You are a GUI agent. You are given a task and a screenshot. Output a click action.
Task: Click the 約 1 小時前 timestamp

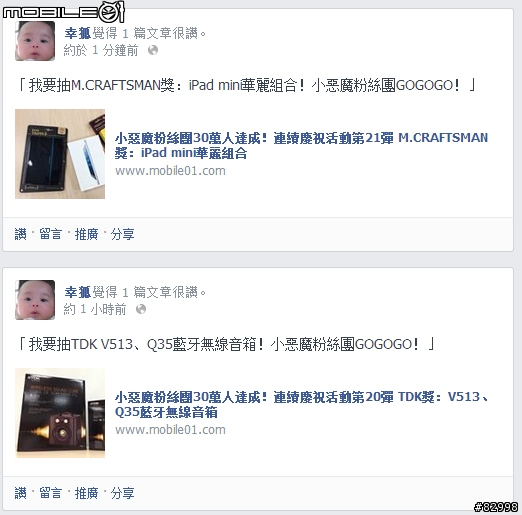(95, 309)
